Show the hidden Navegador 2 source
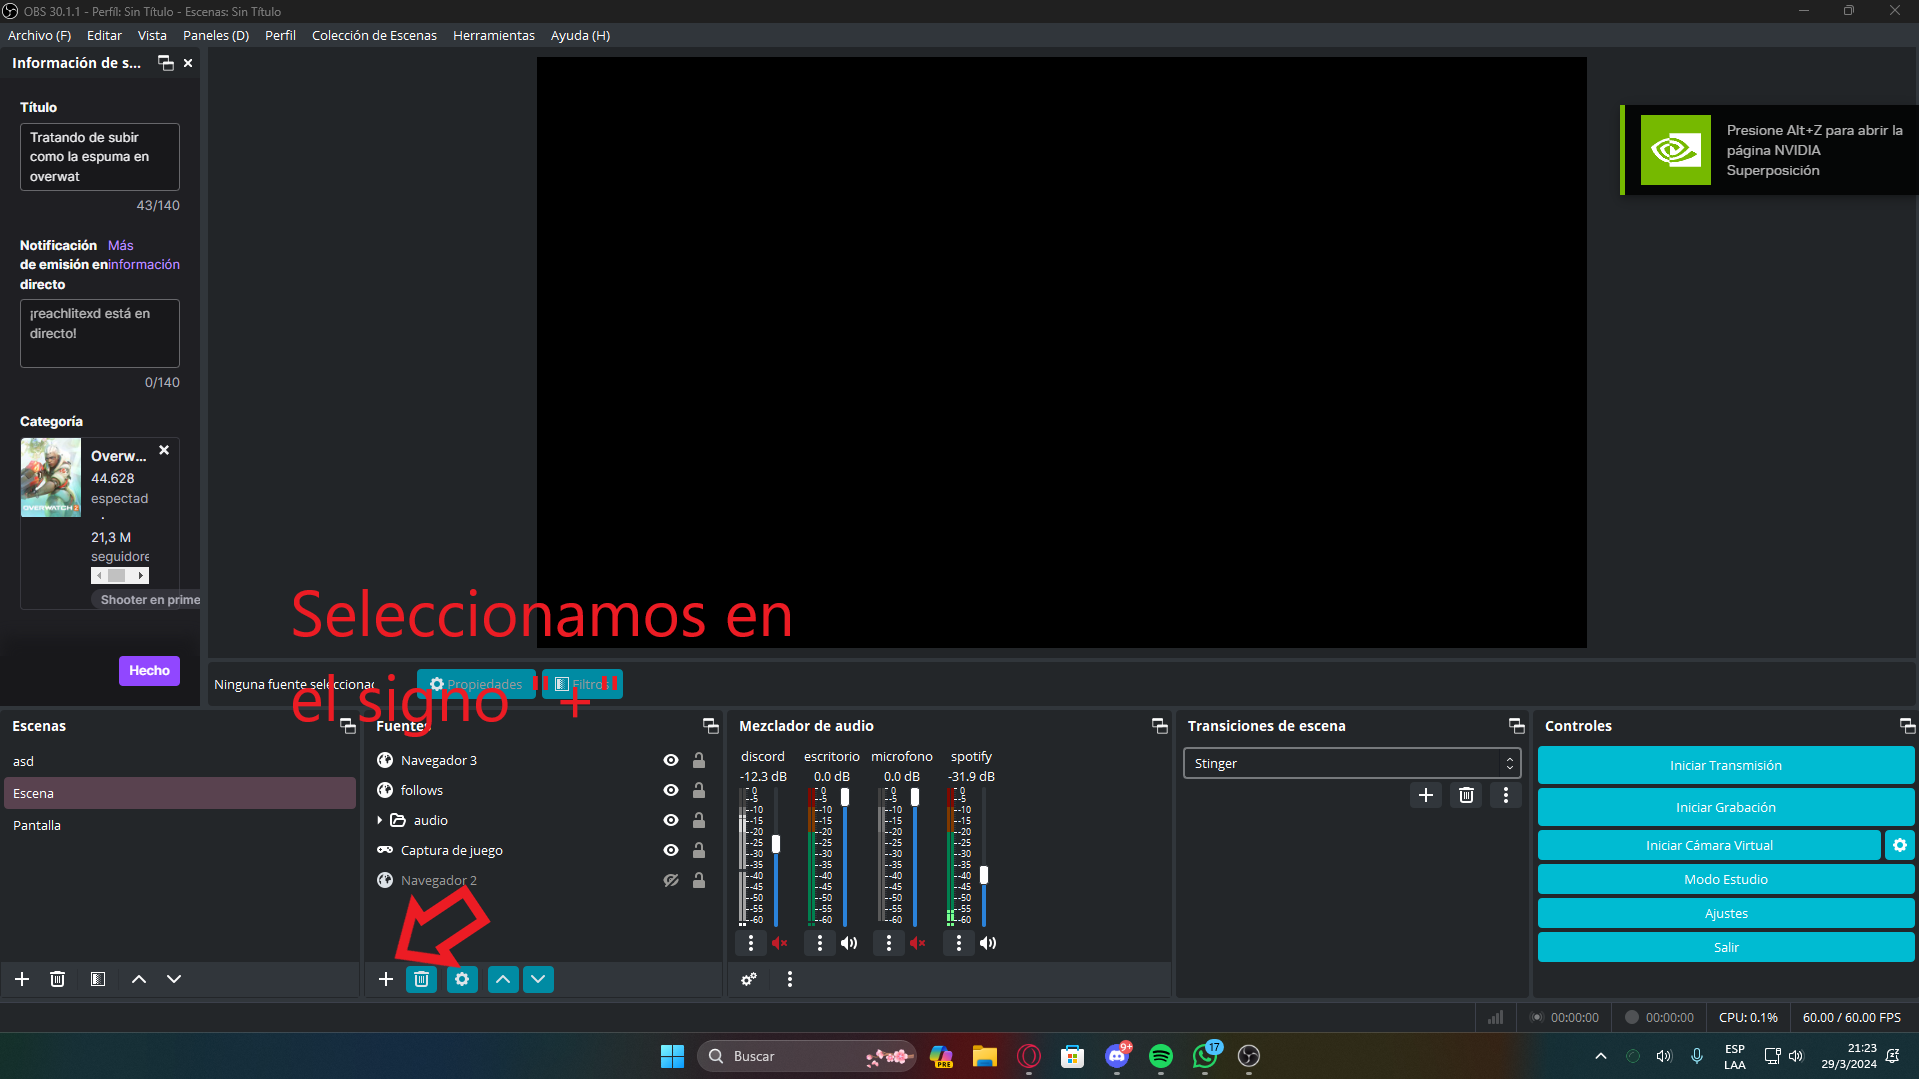The image size is (1919, 1079). [671, 880]
